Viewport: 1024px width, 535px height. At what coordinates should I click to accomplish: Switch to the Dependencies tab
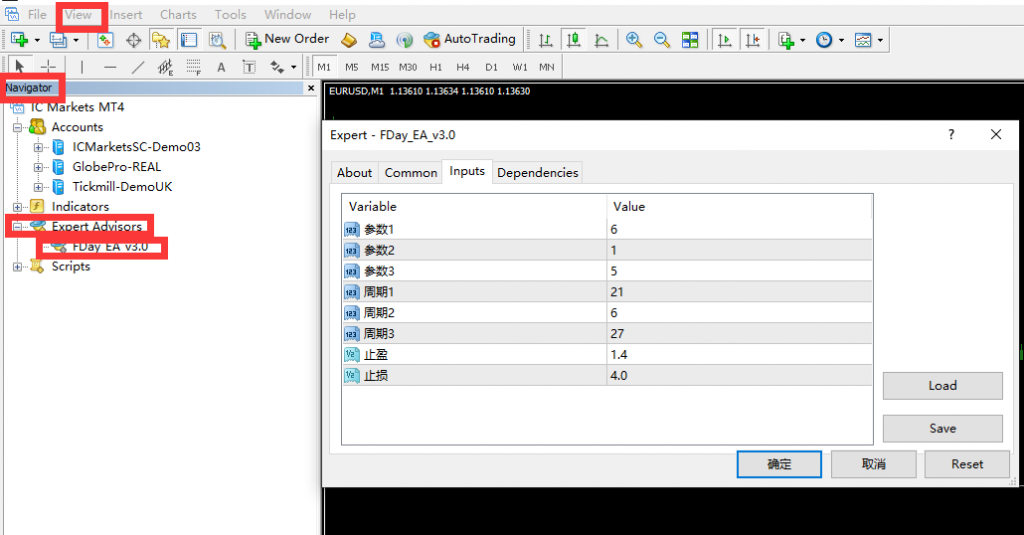537,172
